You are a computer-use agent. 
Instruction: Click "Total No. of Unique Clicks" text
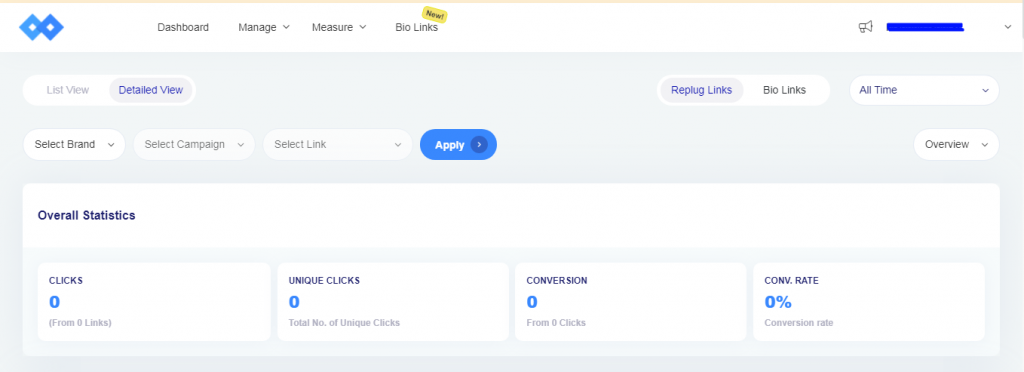(x=344, y=322)
